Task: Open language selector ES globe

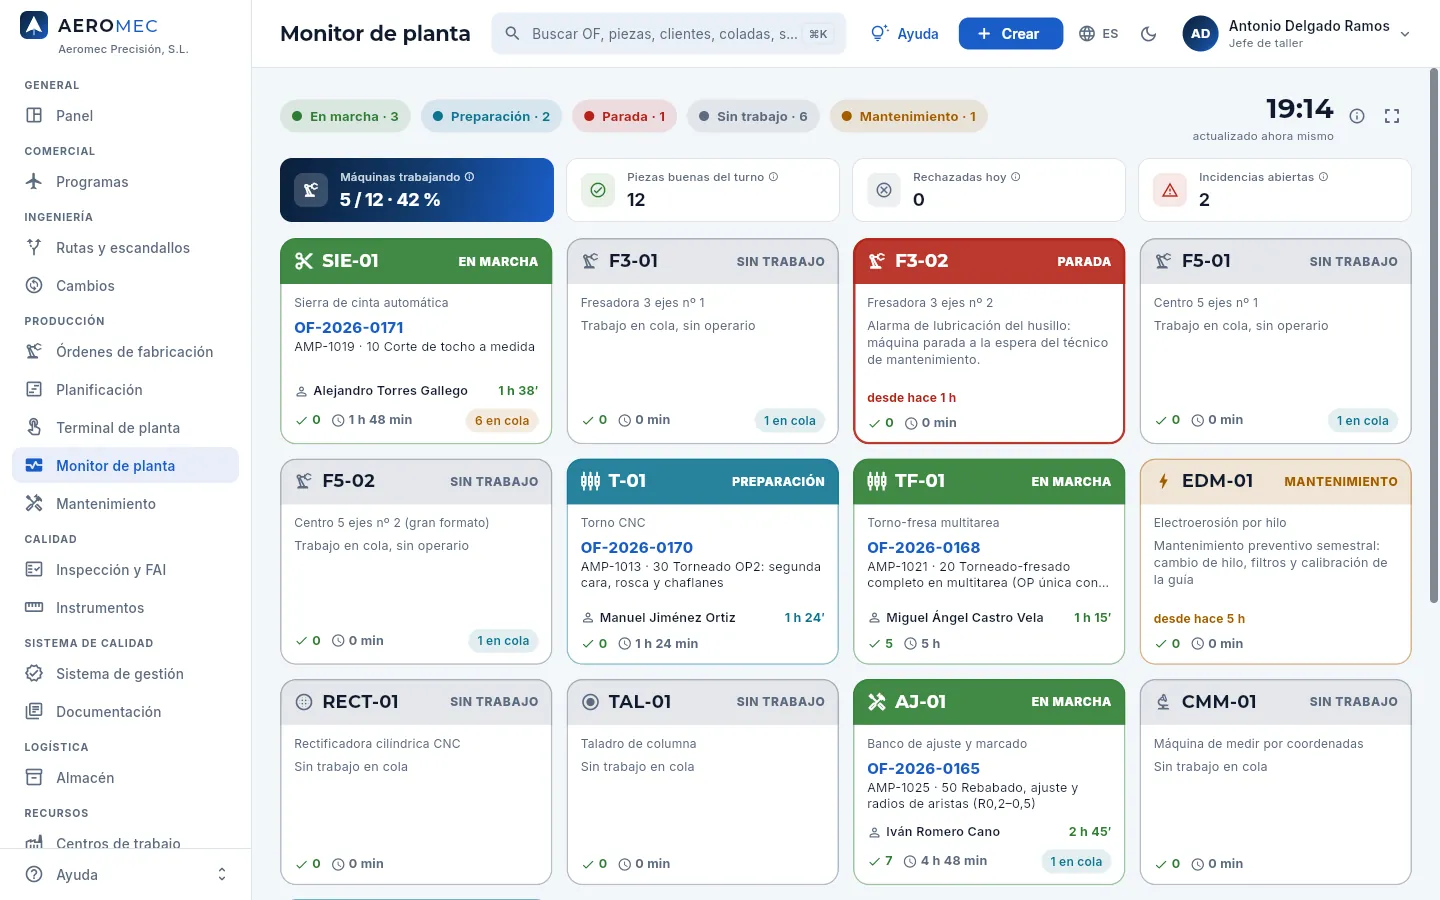Action: tap(1098, 33)
